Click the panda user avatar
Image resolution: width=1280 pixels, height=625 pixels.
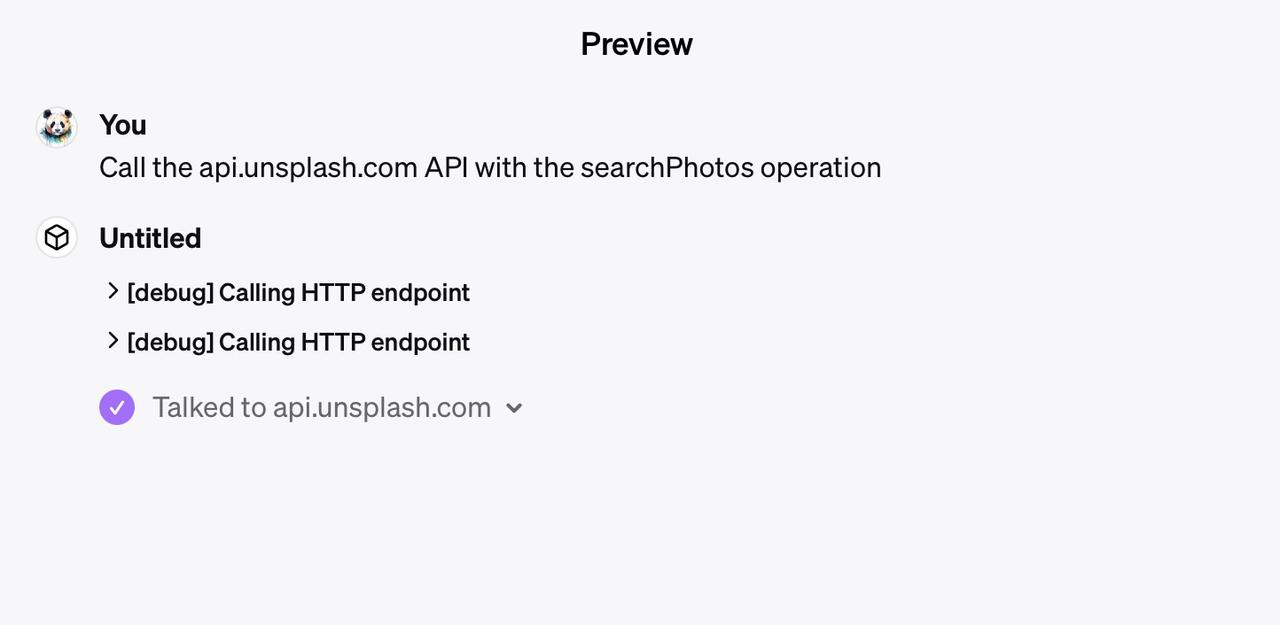pyautogui.click(x=57, y=127)
